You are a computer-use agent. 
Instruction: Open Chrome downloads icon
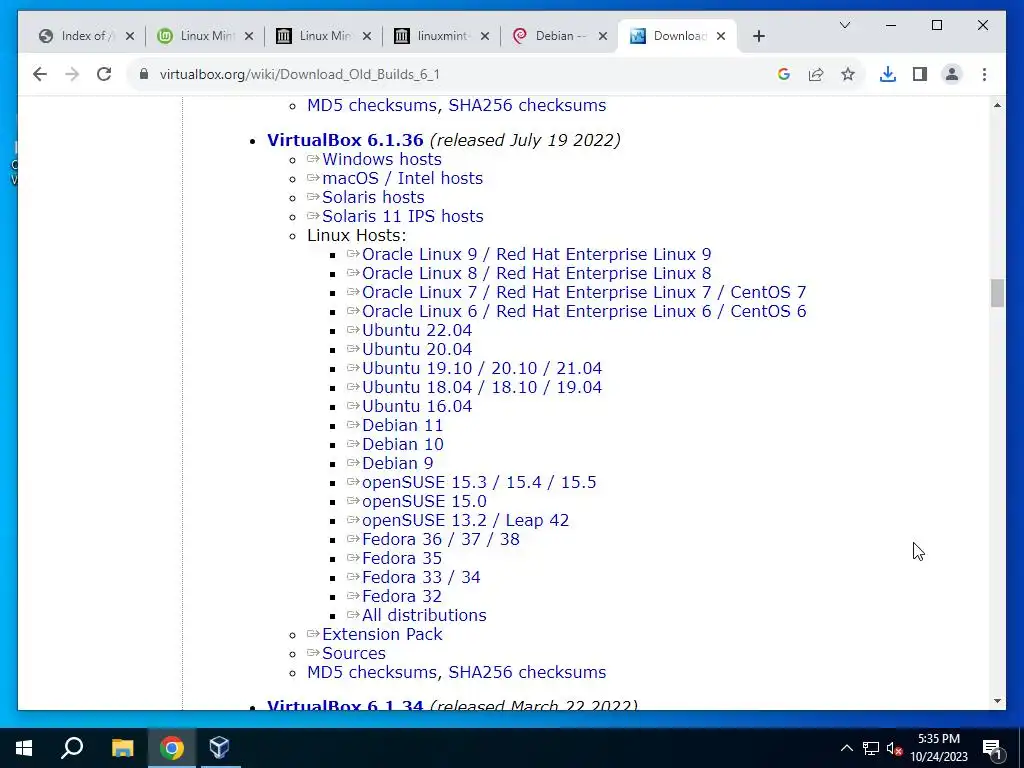(888, 74)
